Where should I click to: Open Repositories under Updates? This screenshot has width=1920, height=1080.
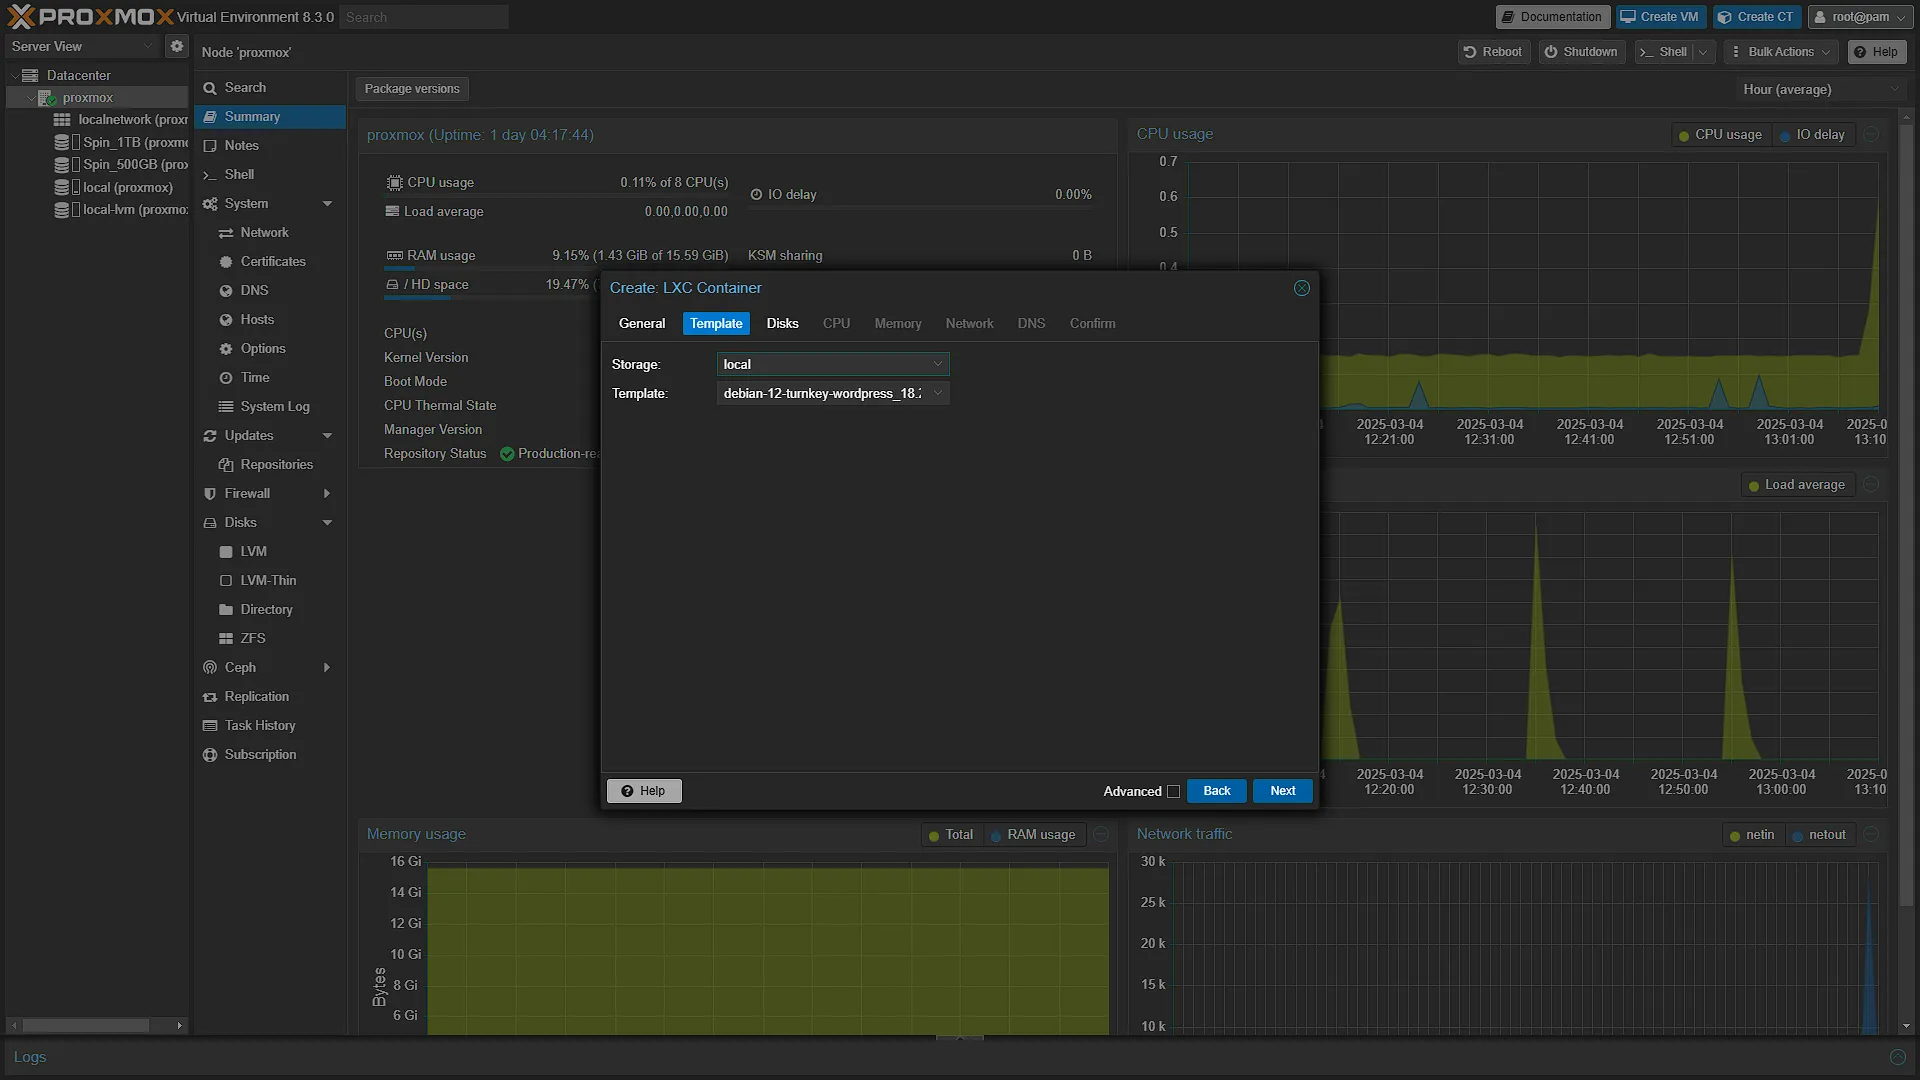click(x=277, y=464)
